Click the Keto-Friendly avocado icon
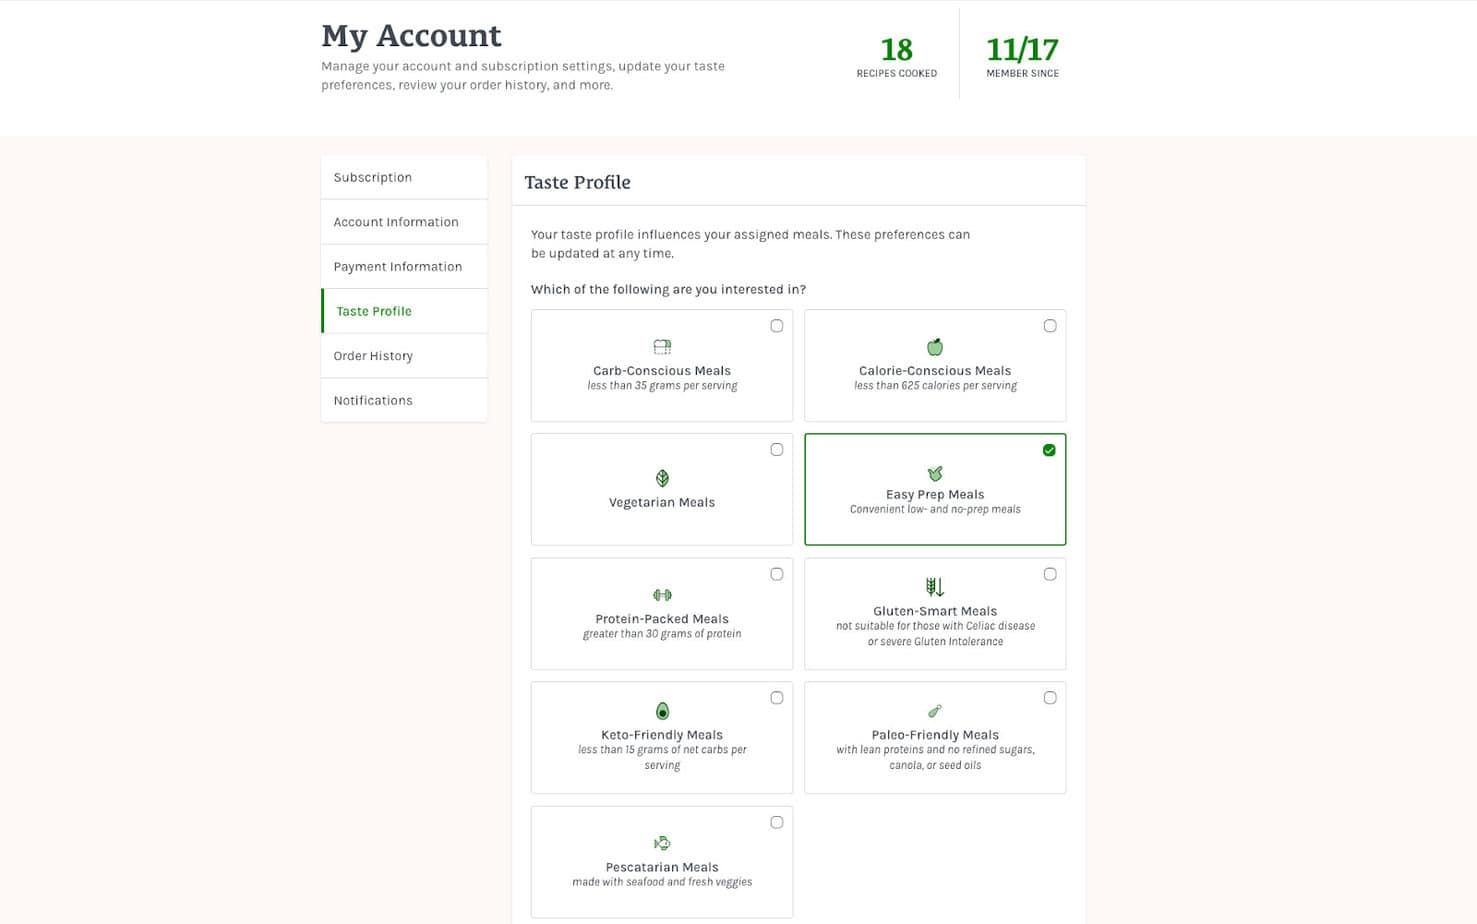1477x924 pixels. tap(662, 711)
